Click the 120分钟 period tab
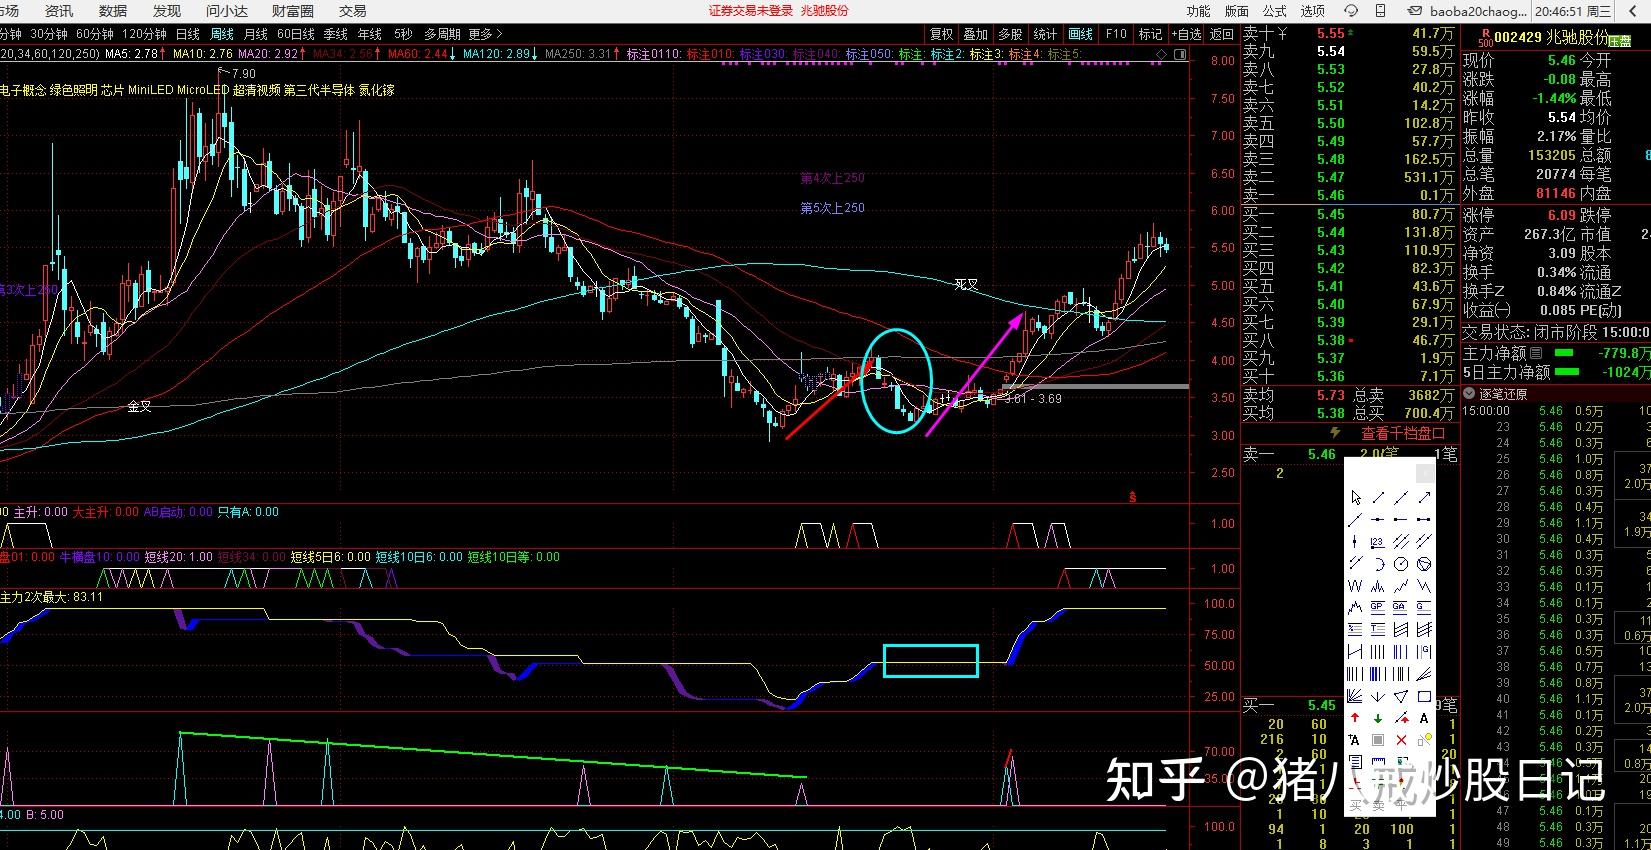The image size is (1651, 850). coord(144,34)
